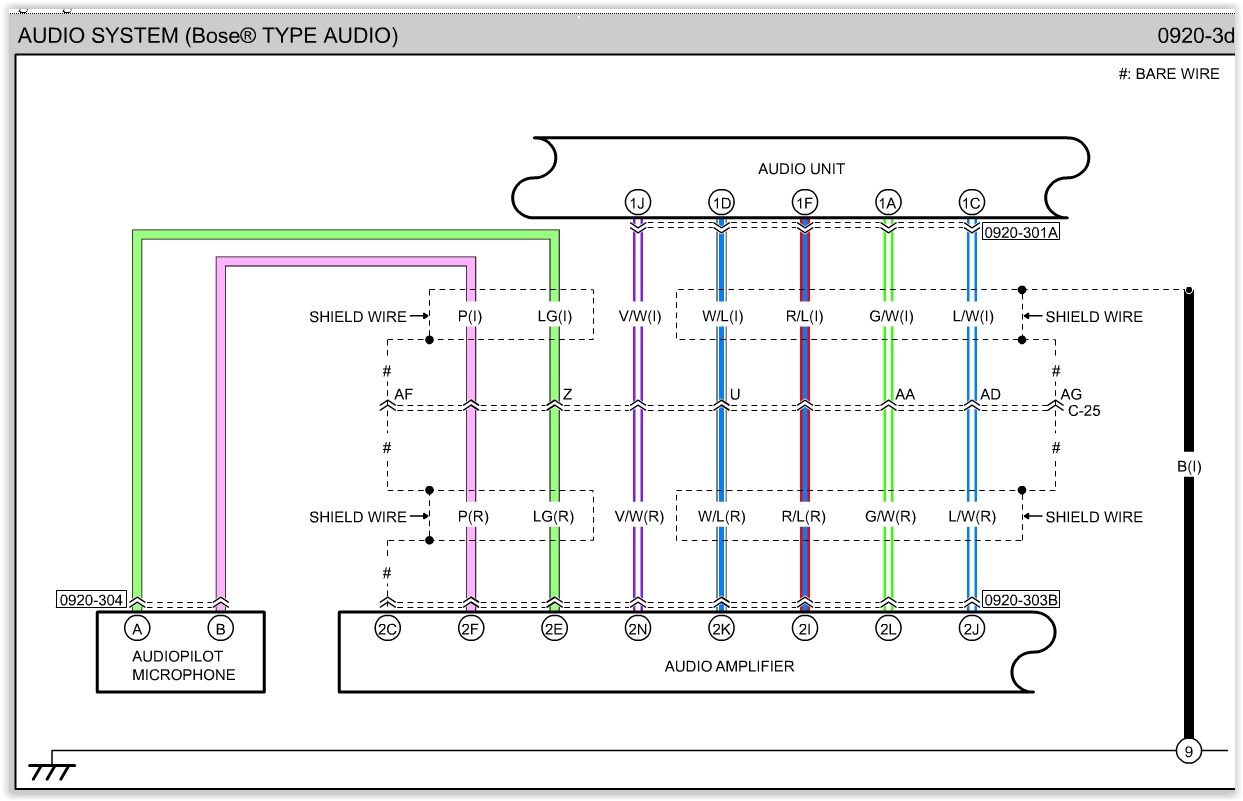This screenshot has height=801, width=1243.
Task: Select microphone terminal B
Action: [220, 629]
